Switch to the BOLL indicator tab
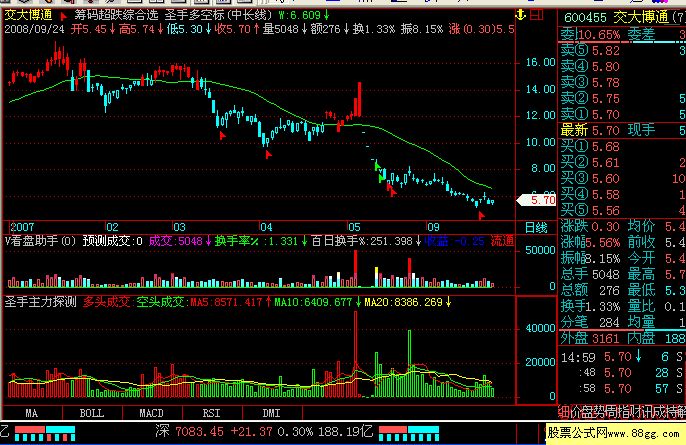 tap(91, 413)
